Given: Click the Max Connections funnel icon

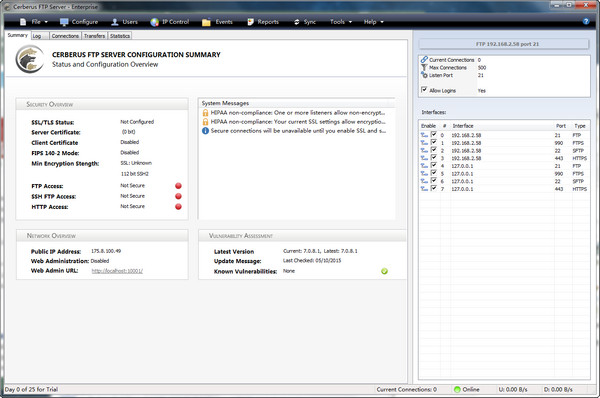Looking at the screenshot, I should tap(424, 67).
